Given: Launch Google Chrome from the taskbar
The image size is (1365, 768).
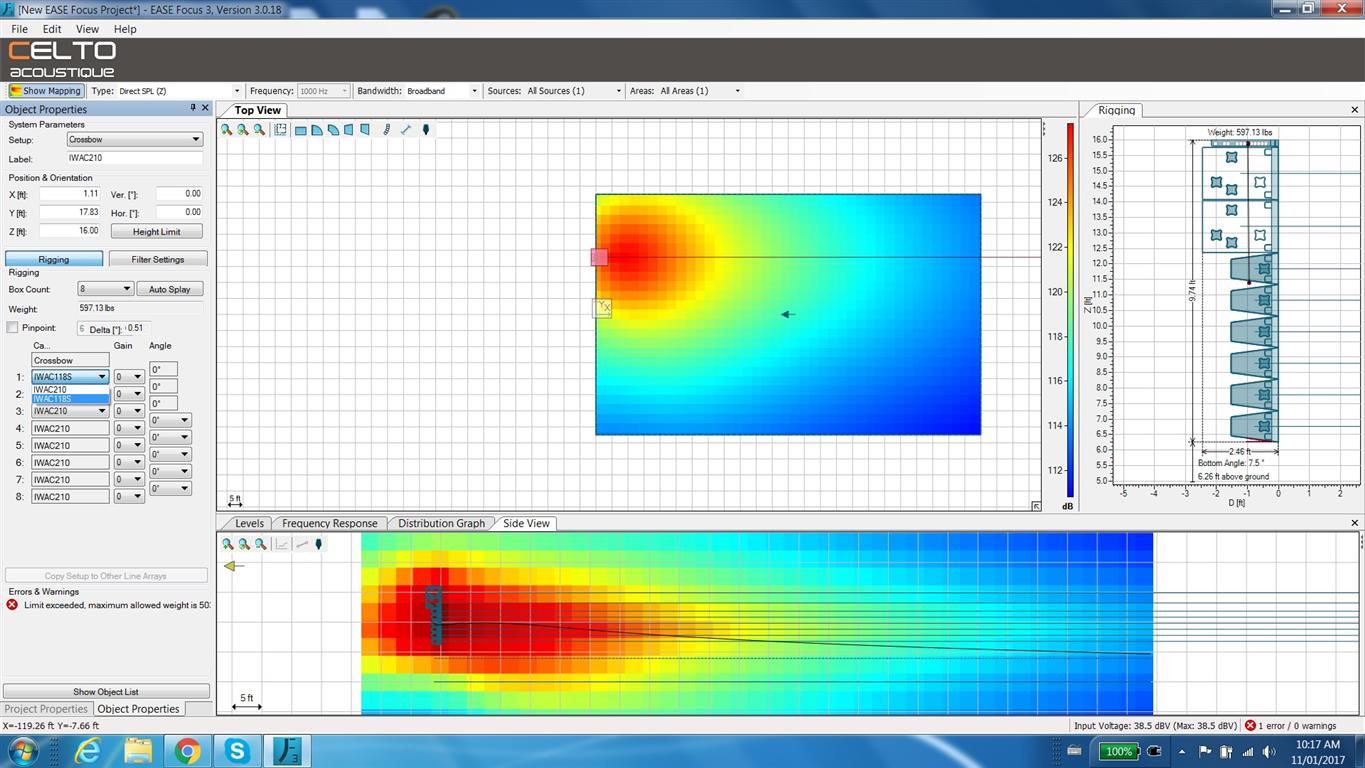Looking at the screenshot, I should [187, 750].
